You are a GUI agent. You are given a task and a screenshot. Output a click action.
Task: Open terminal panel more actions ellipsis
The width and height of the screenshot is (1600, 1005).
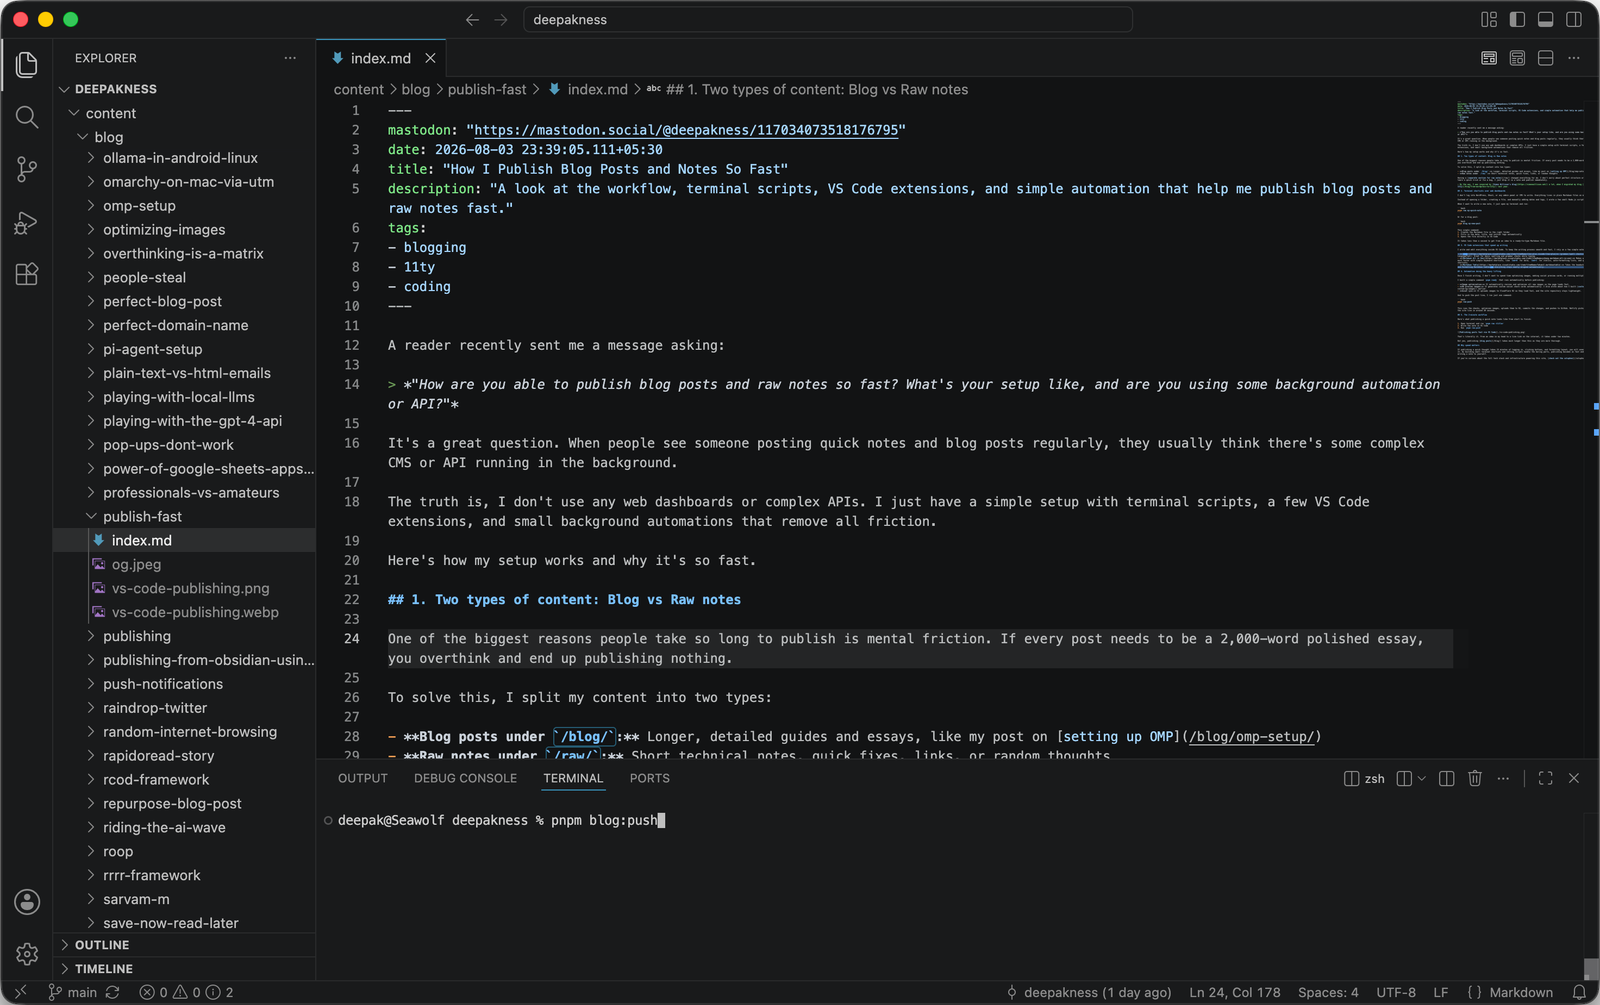(1503, 778)
